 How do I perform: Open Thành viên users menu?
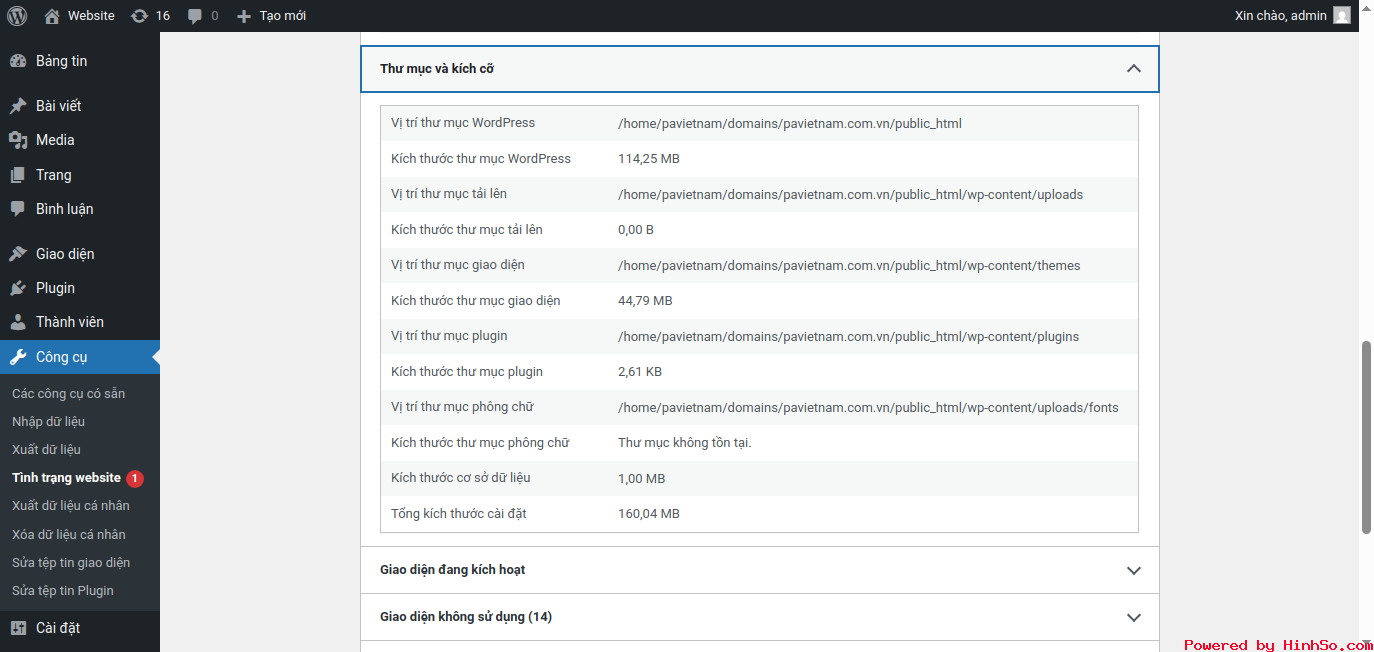69,322
